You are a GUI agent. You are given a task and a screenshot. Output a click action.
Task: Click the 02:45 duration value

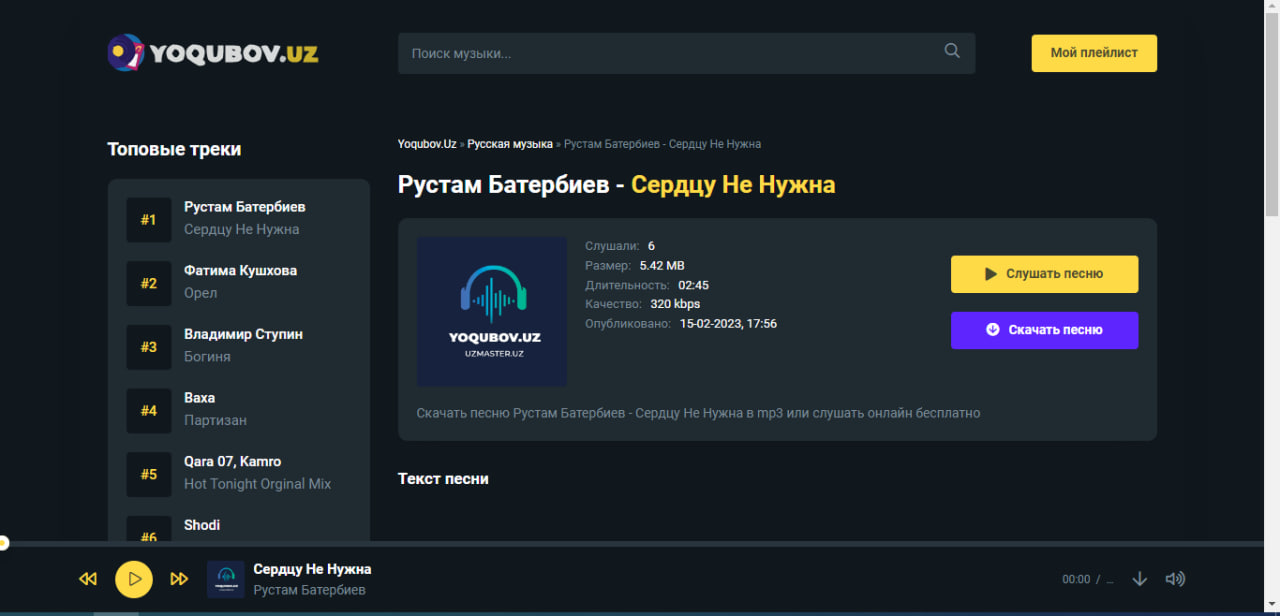coord(693,285)
